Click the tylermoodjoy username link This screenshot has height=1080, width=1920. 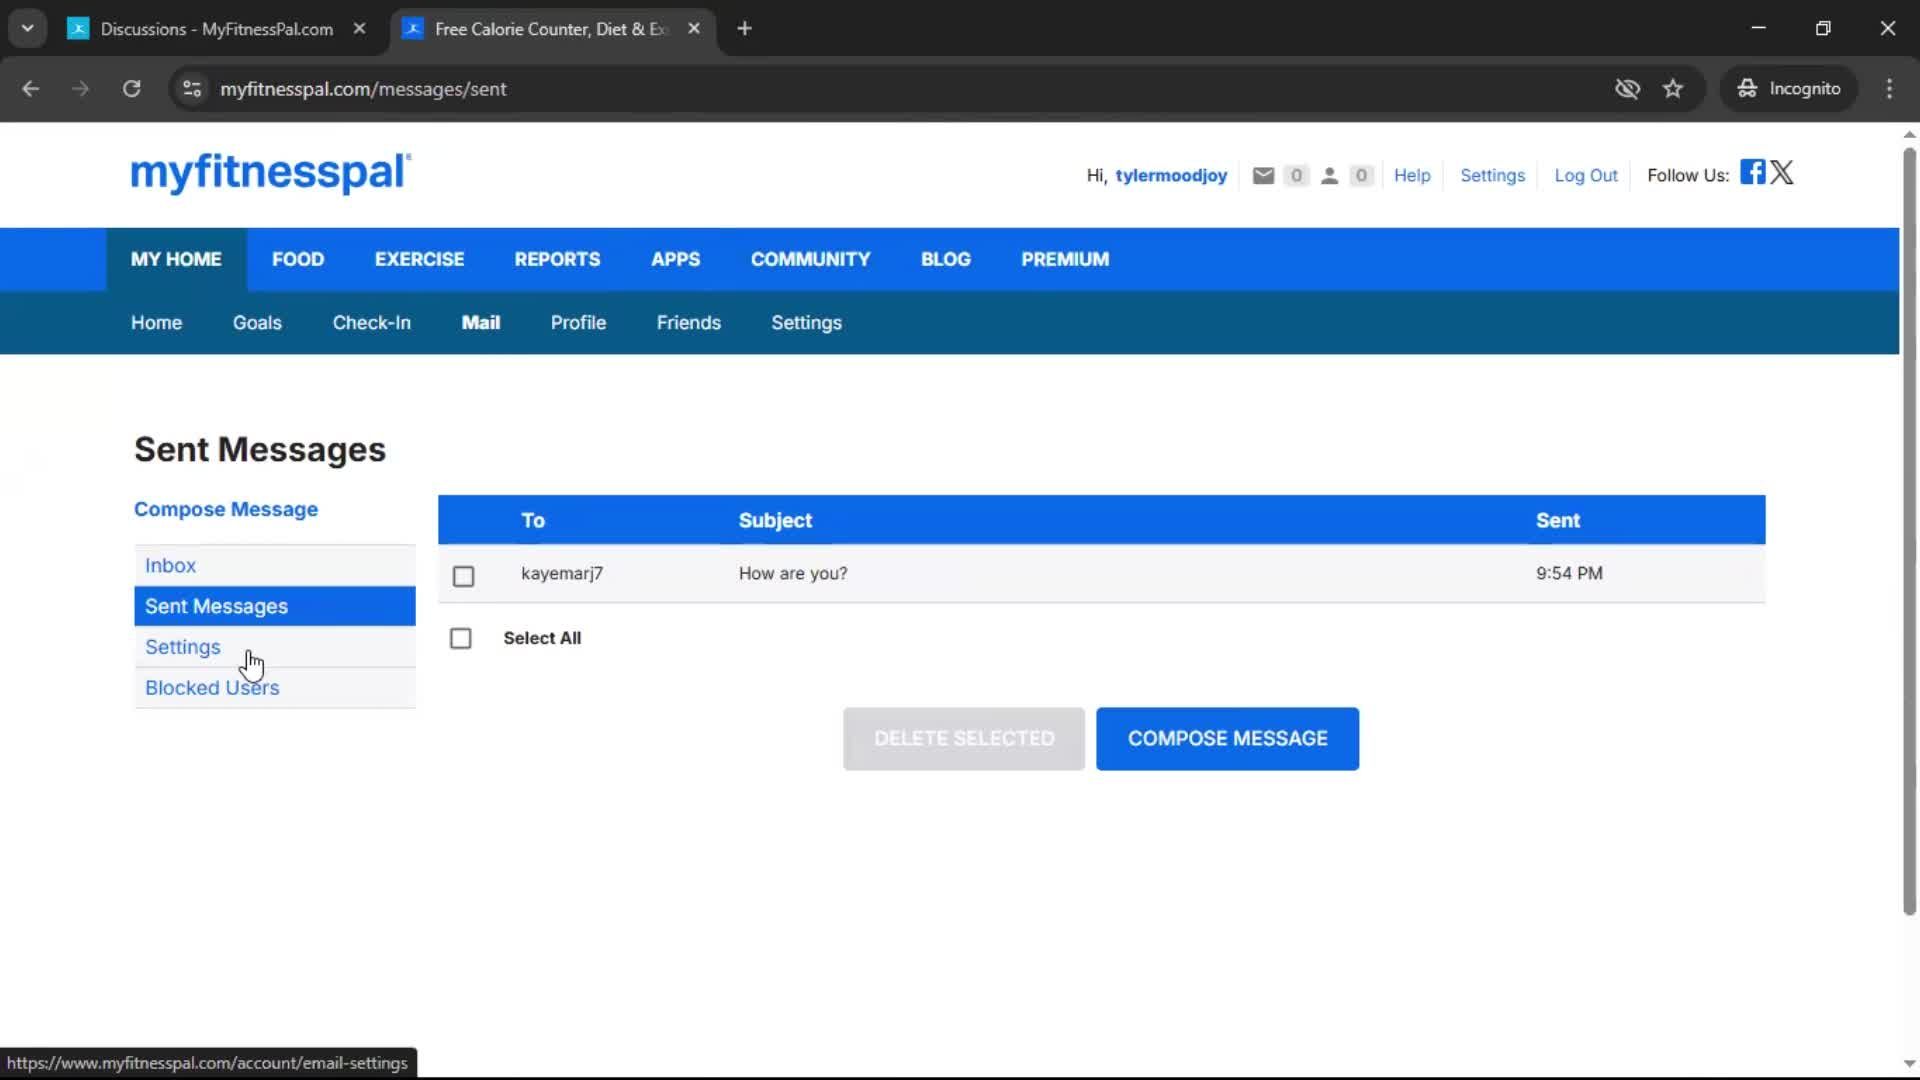tap(1171, 176)
